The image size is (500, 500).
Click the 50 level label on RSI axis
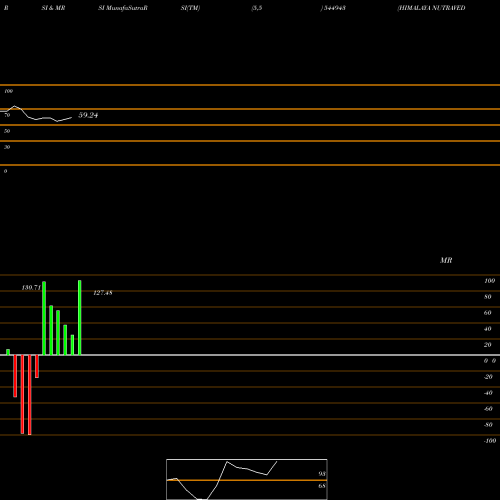7,131
